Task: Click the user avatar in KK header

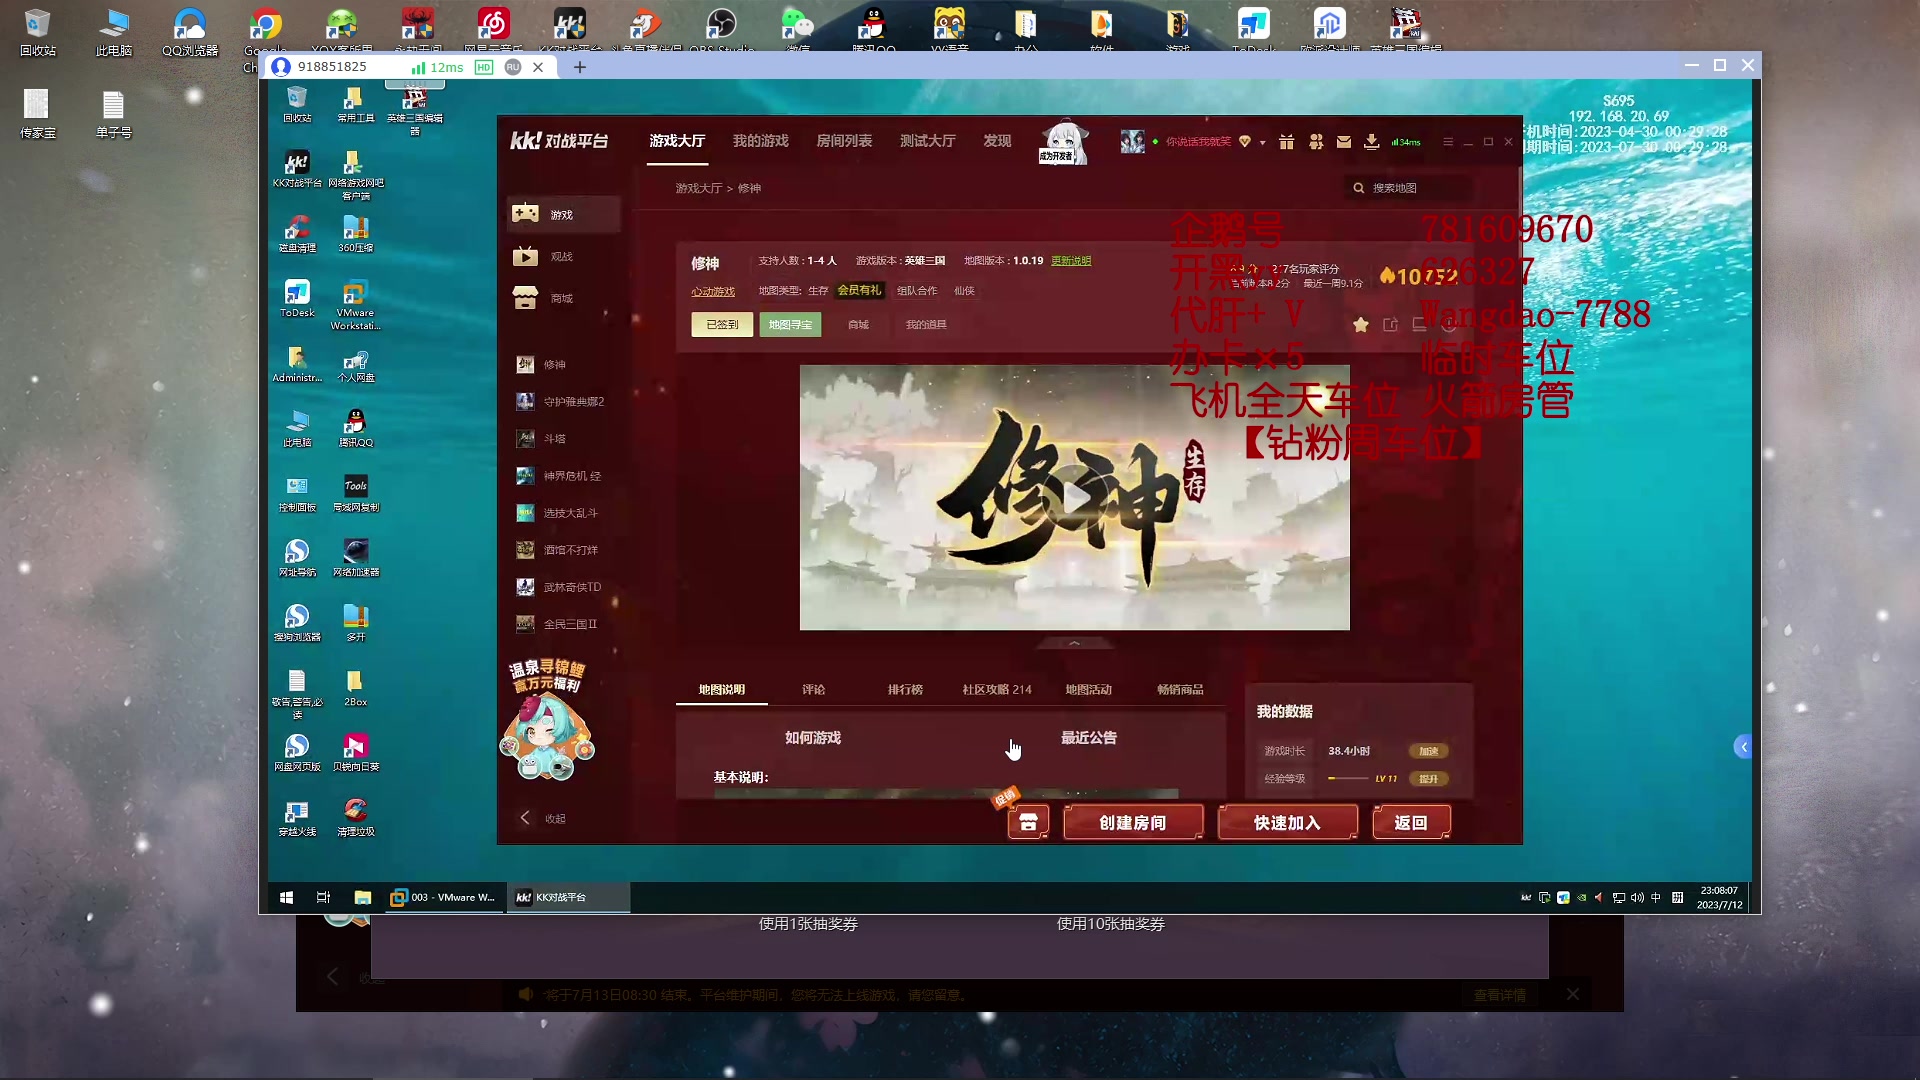Action: point(1132,142)
